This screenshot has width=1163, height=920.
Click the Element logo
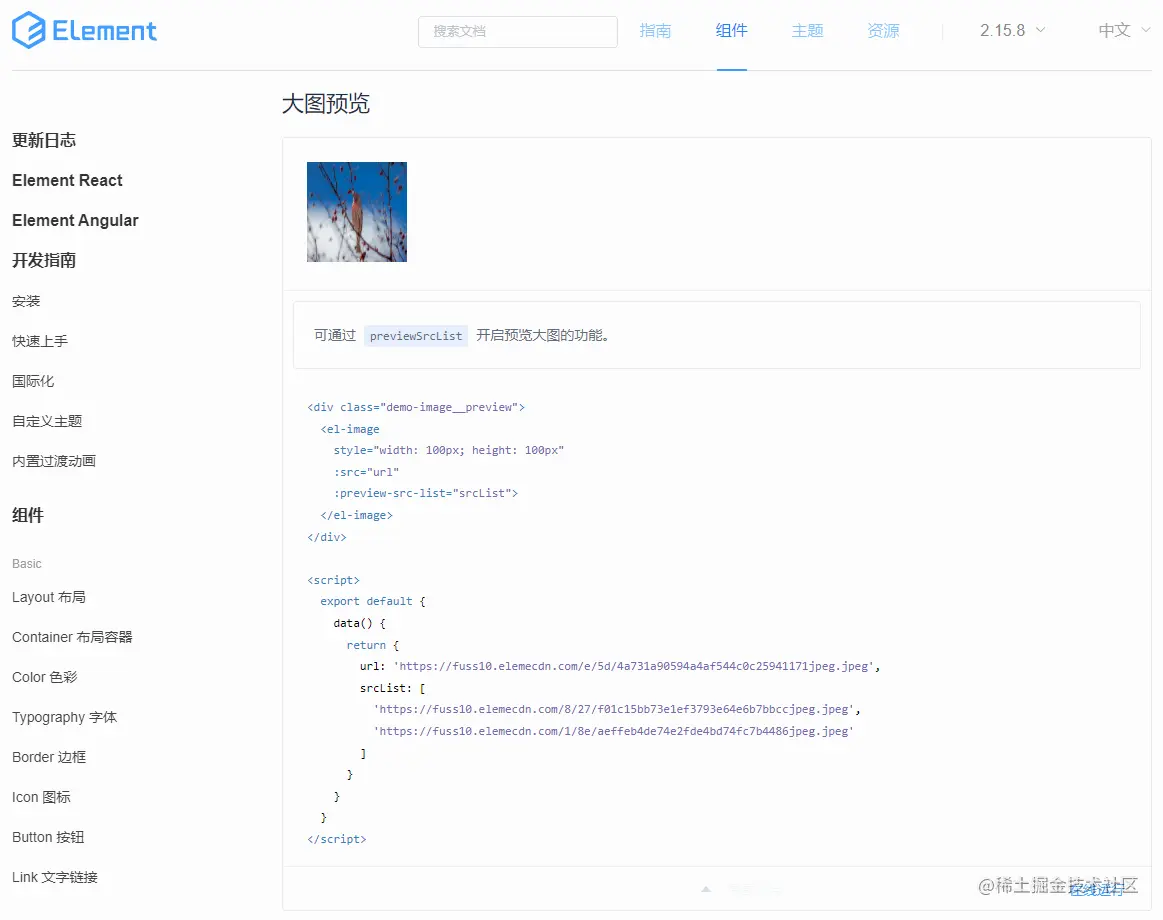[84, 30]
